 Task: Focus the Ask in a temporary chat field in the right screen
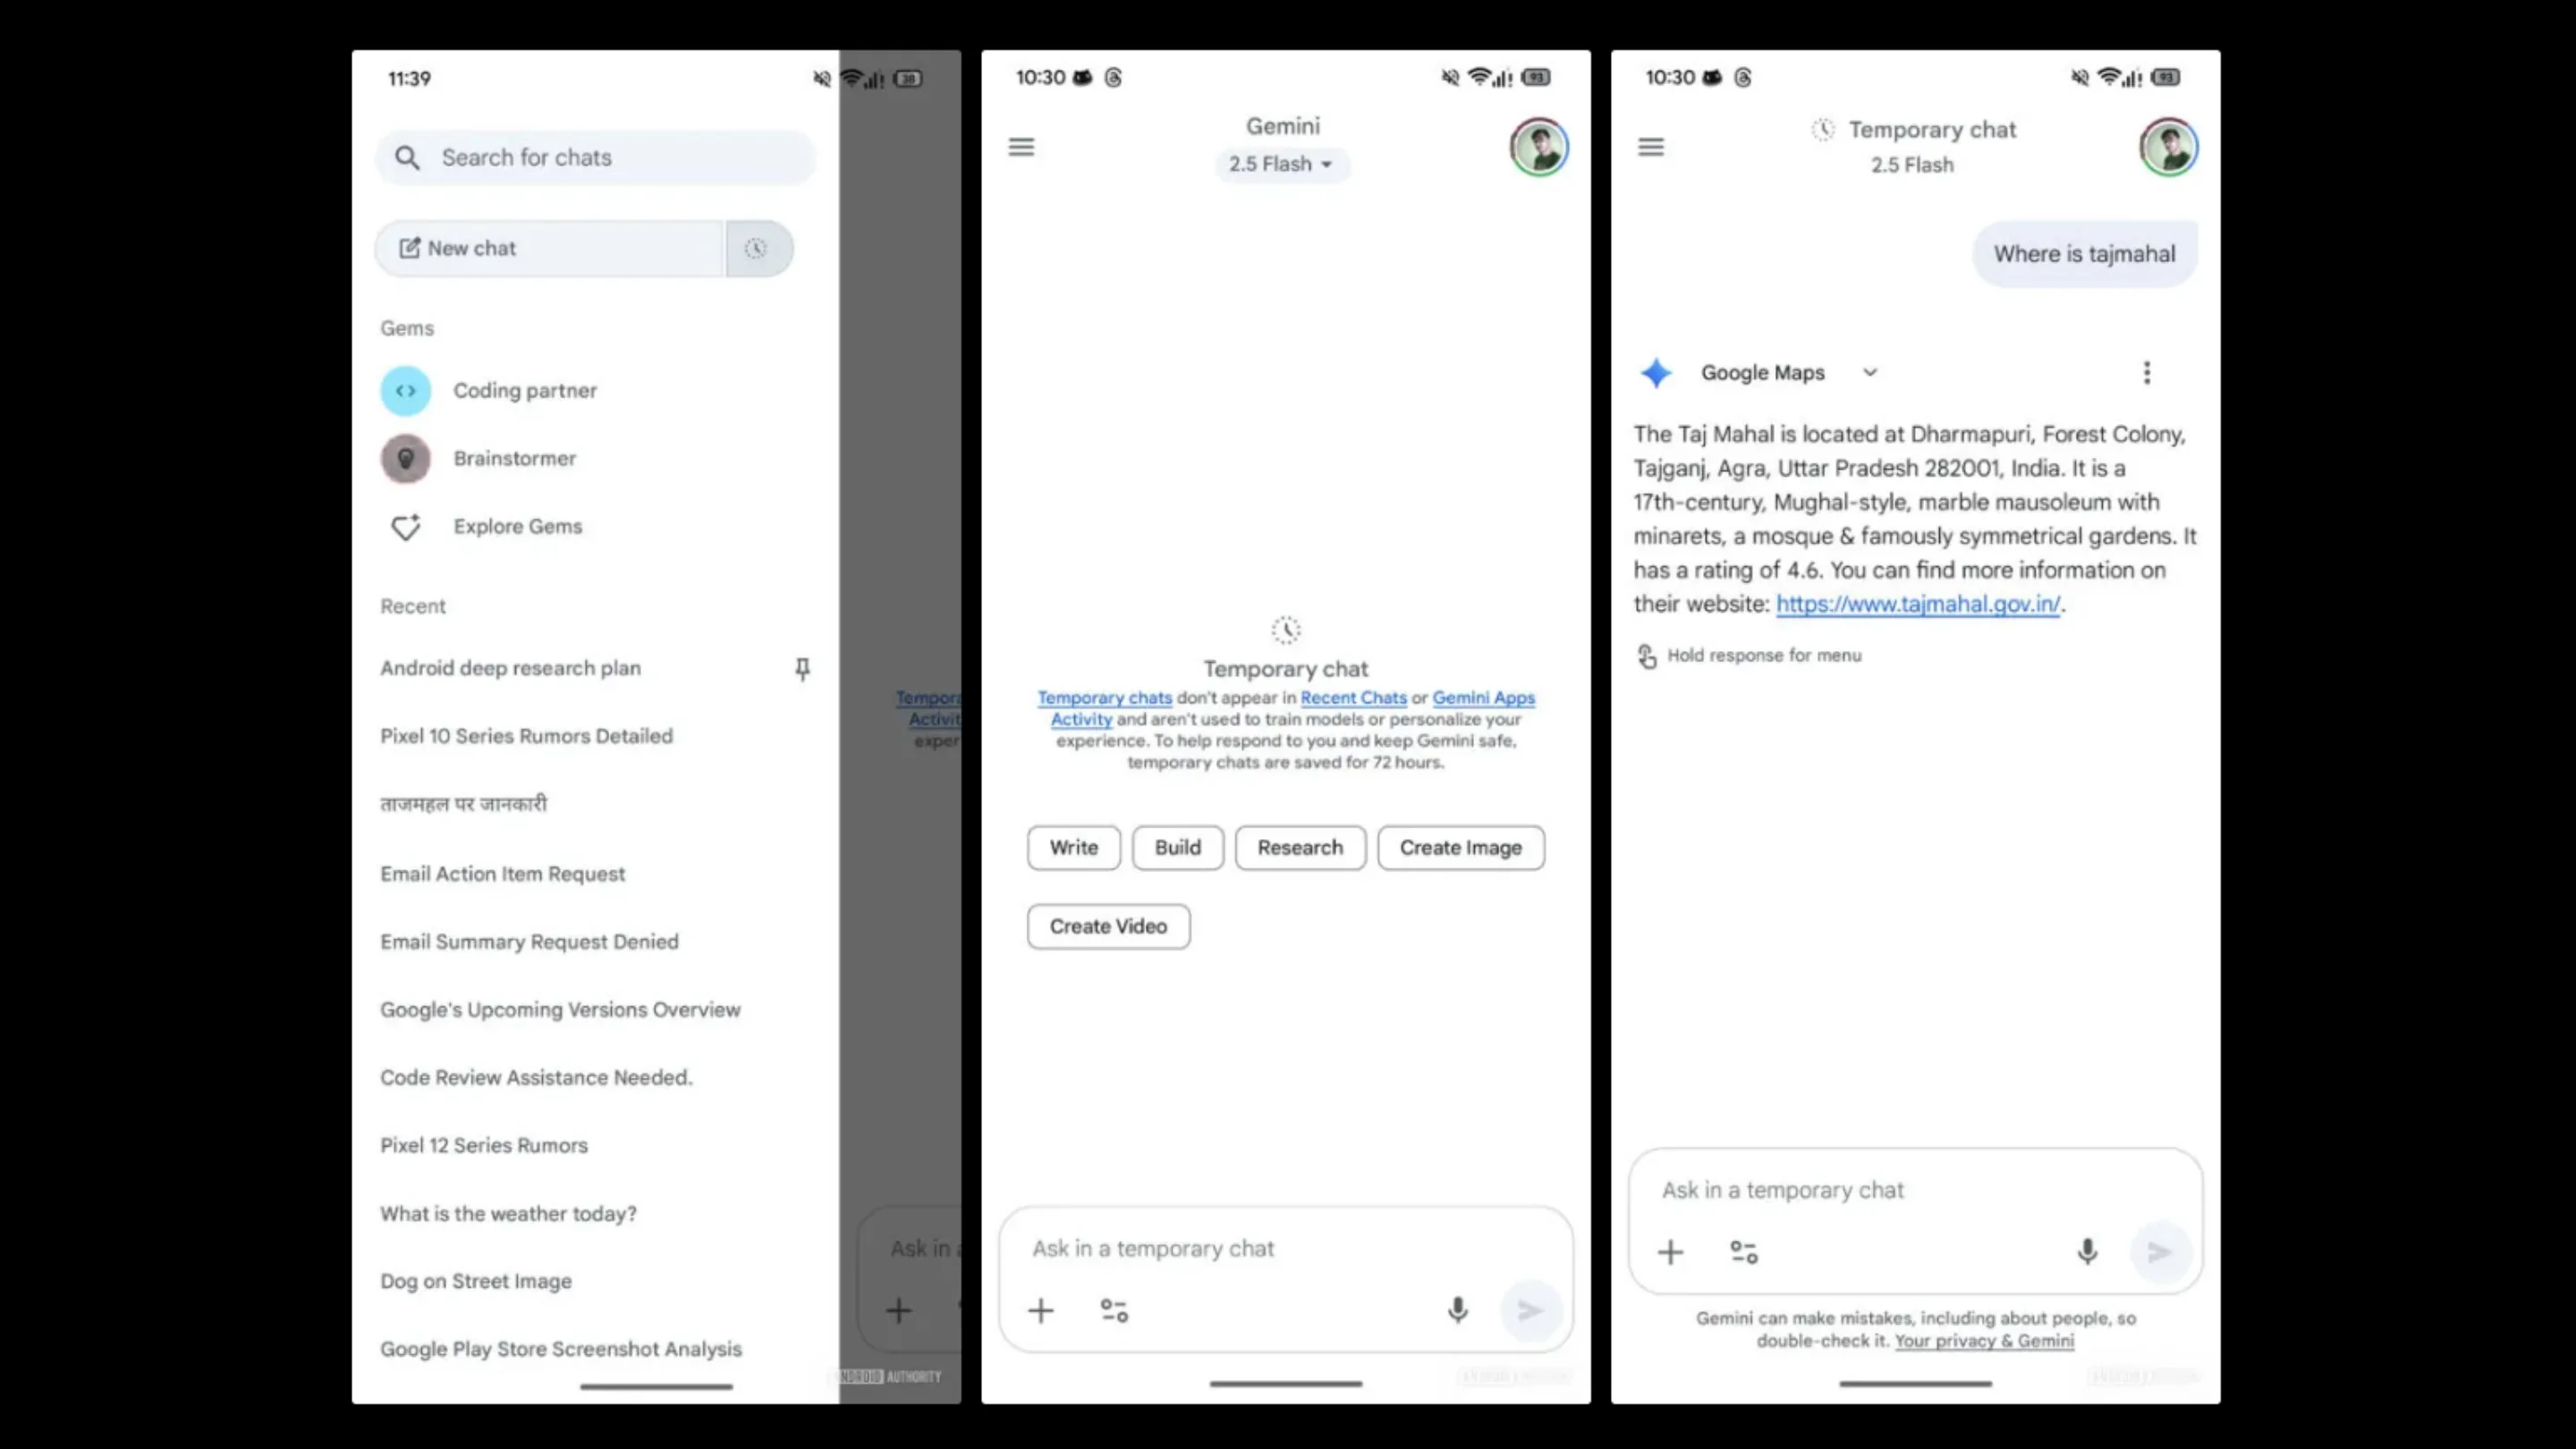[1915, 1190]
